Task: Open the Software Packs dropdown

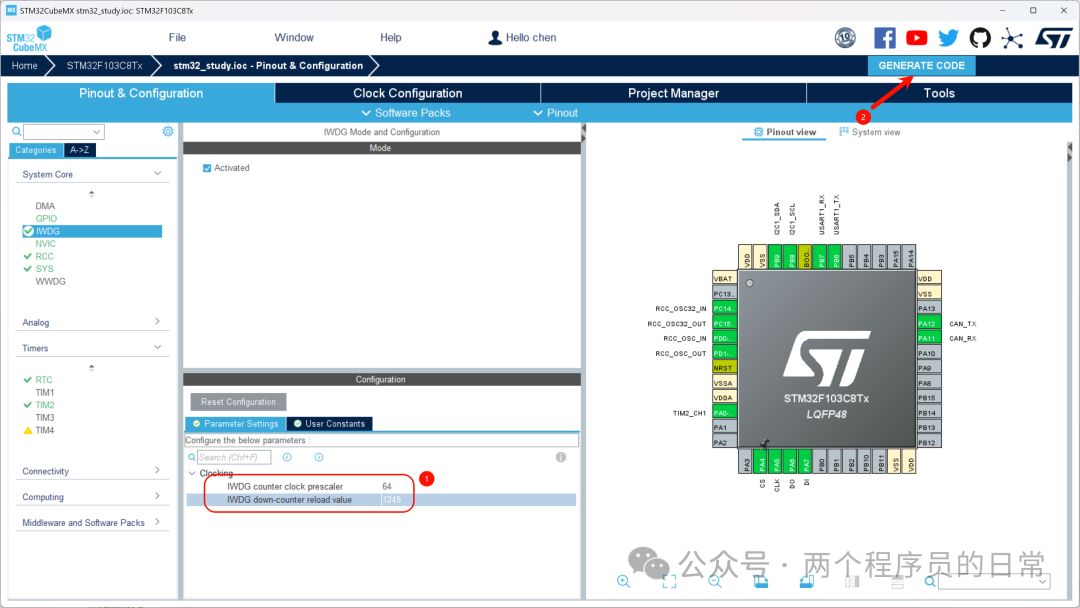Action: [406, 113]
